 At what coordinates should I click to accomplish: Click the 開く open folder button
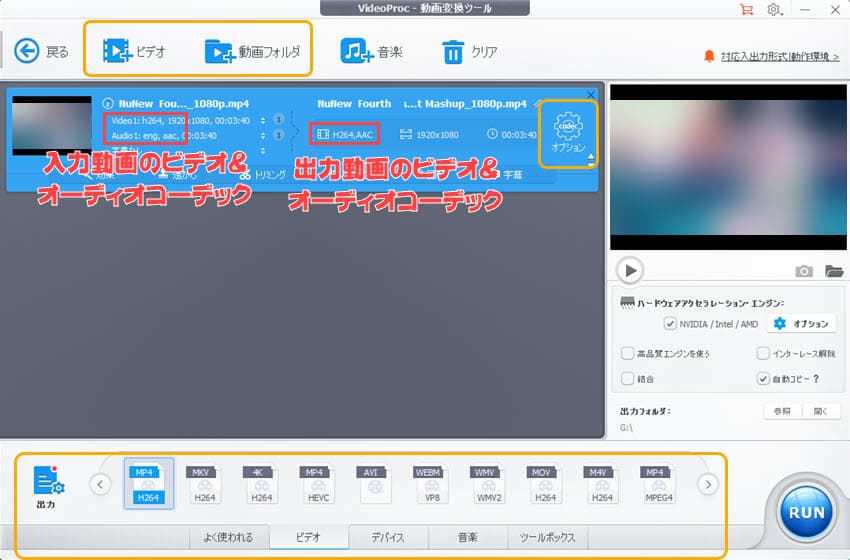(821, 411)
